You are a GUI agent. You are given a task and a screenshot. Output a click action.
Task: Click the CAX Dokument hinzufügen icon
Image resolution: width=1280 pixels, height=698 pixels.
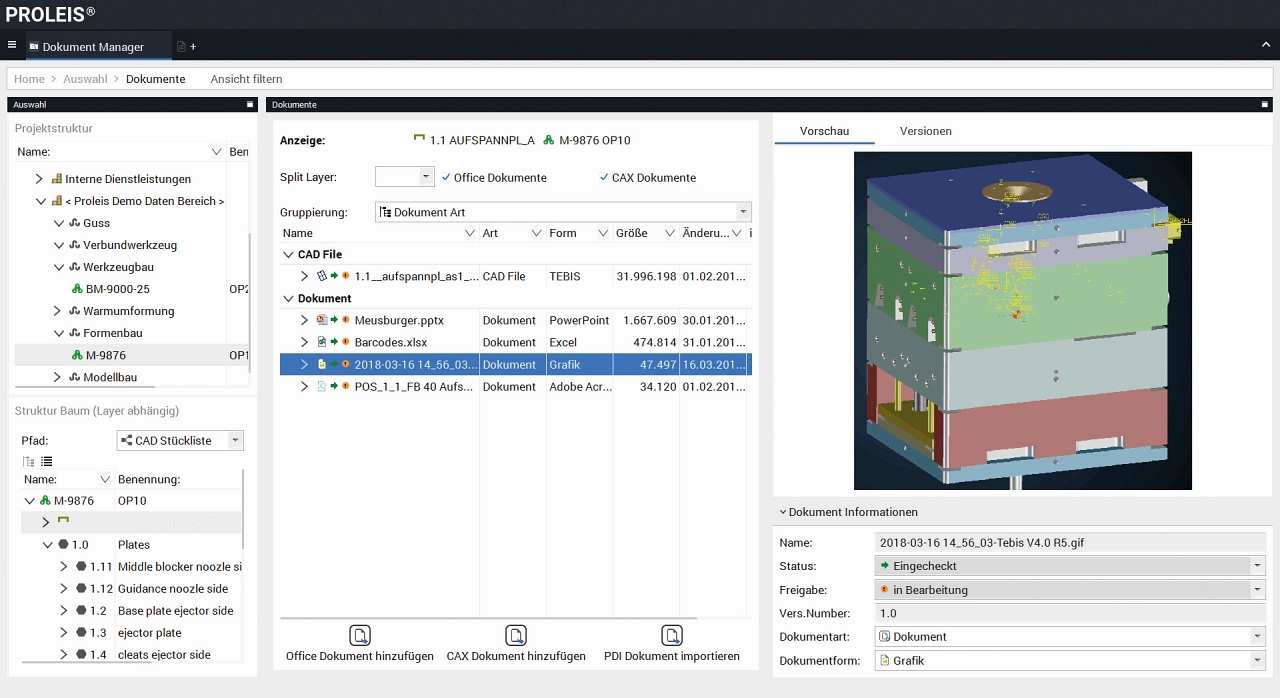pos(516,635)
